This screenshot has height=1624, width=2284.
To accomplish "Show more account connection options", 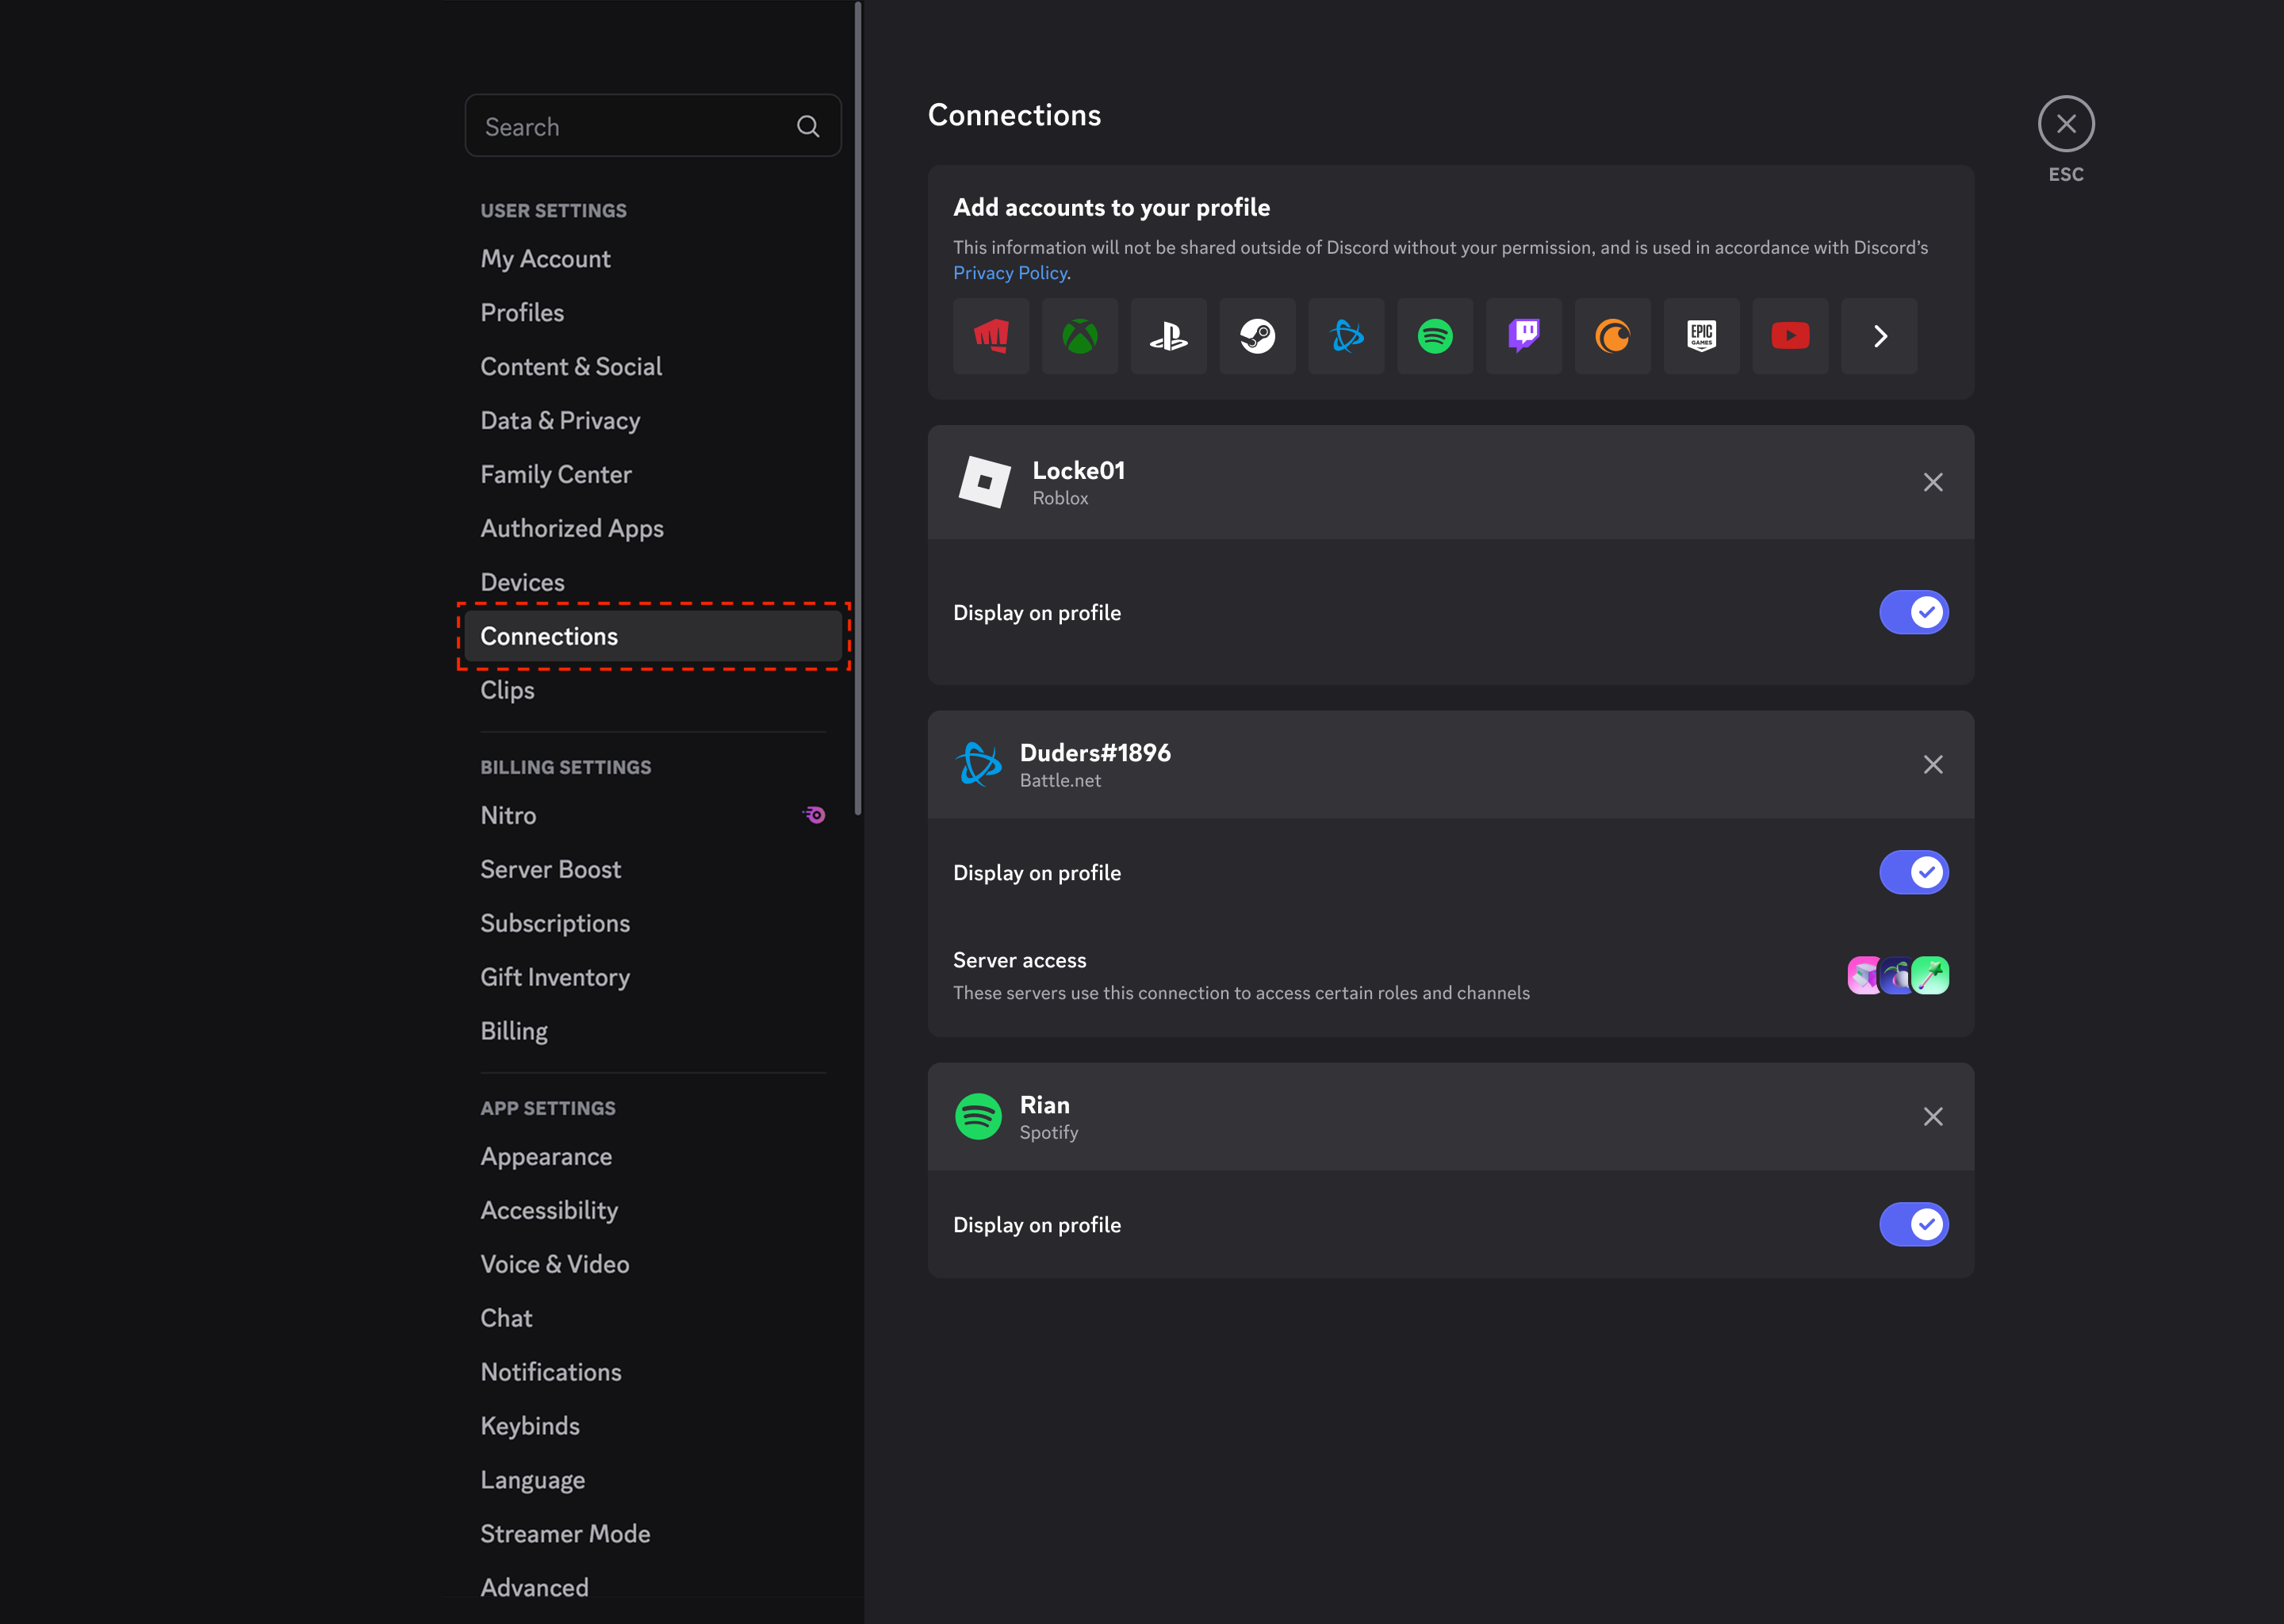I will pyautogui.click(x=1879, y=336).
